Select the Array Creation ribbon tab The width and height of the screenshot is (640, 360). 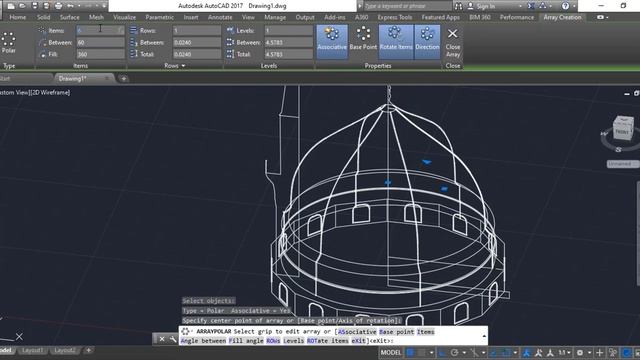pyautogui.click(x=562, y=17)
